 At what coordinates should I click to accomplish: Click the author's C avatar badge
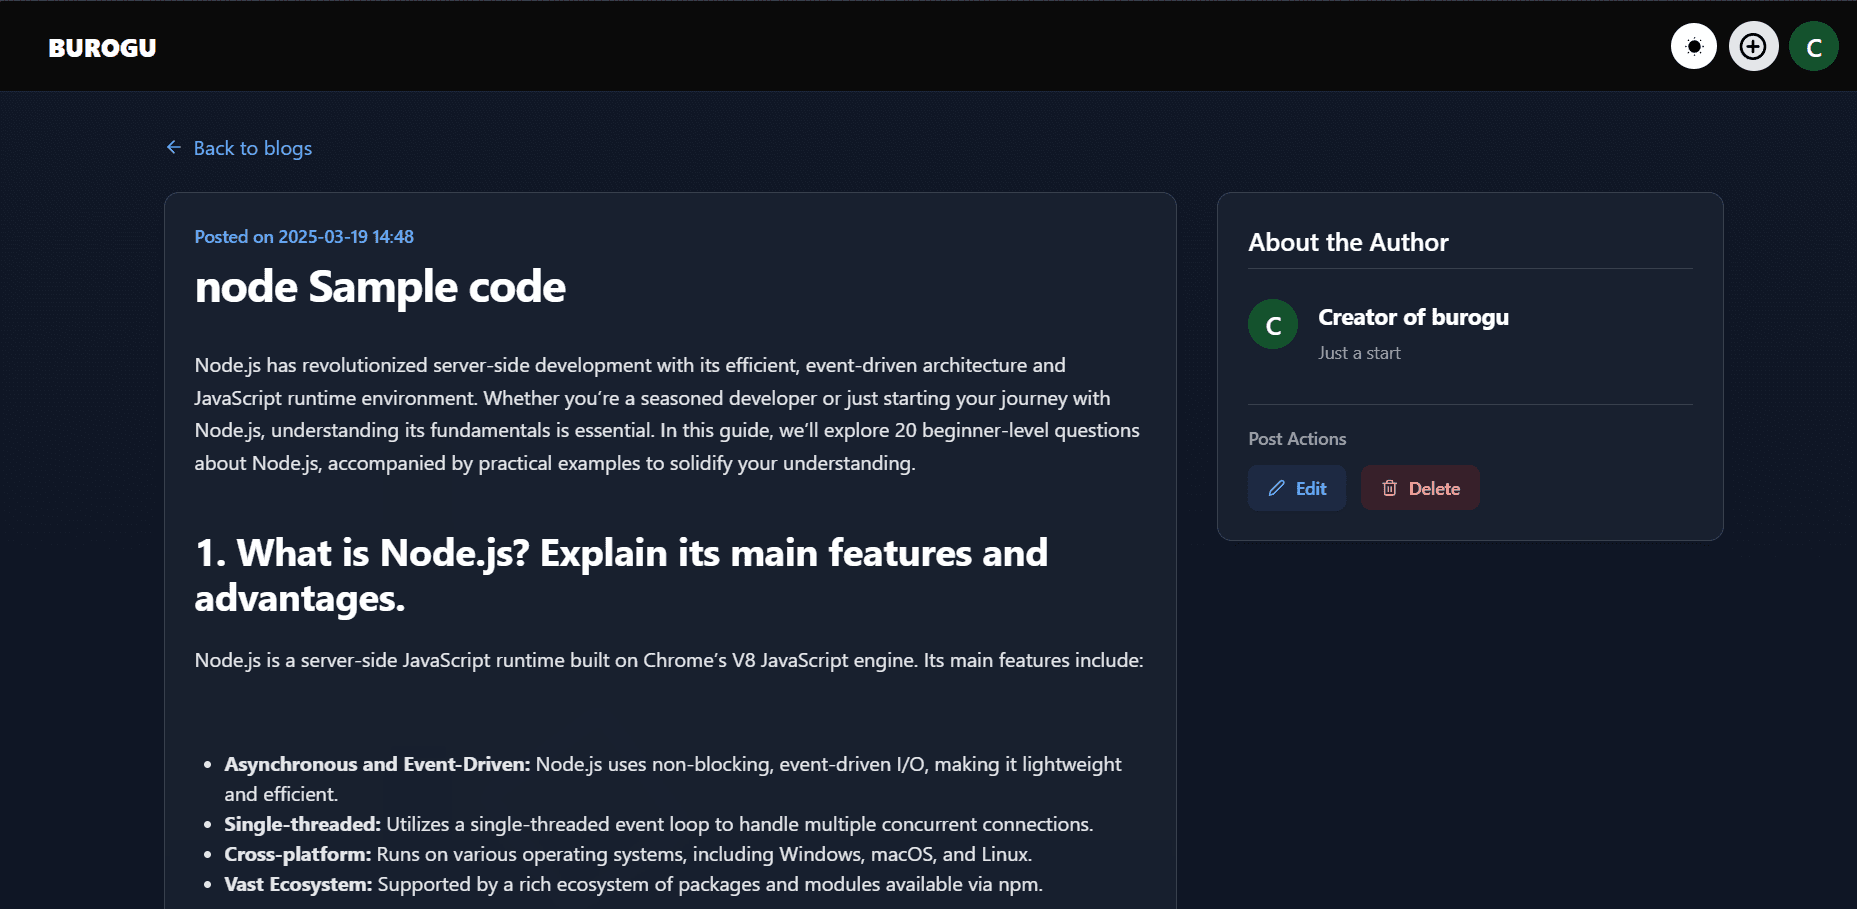pyautogui.click(x=1272, y=324)
